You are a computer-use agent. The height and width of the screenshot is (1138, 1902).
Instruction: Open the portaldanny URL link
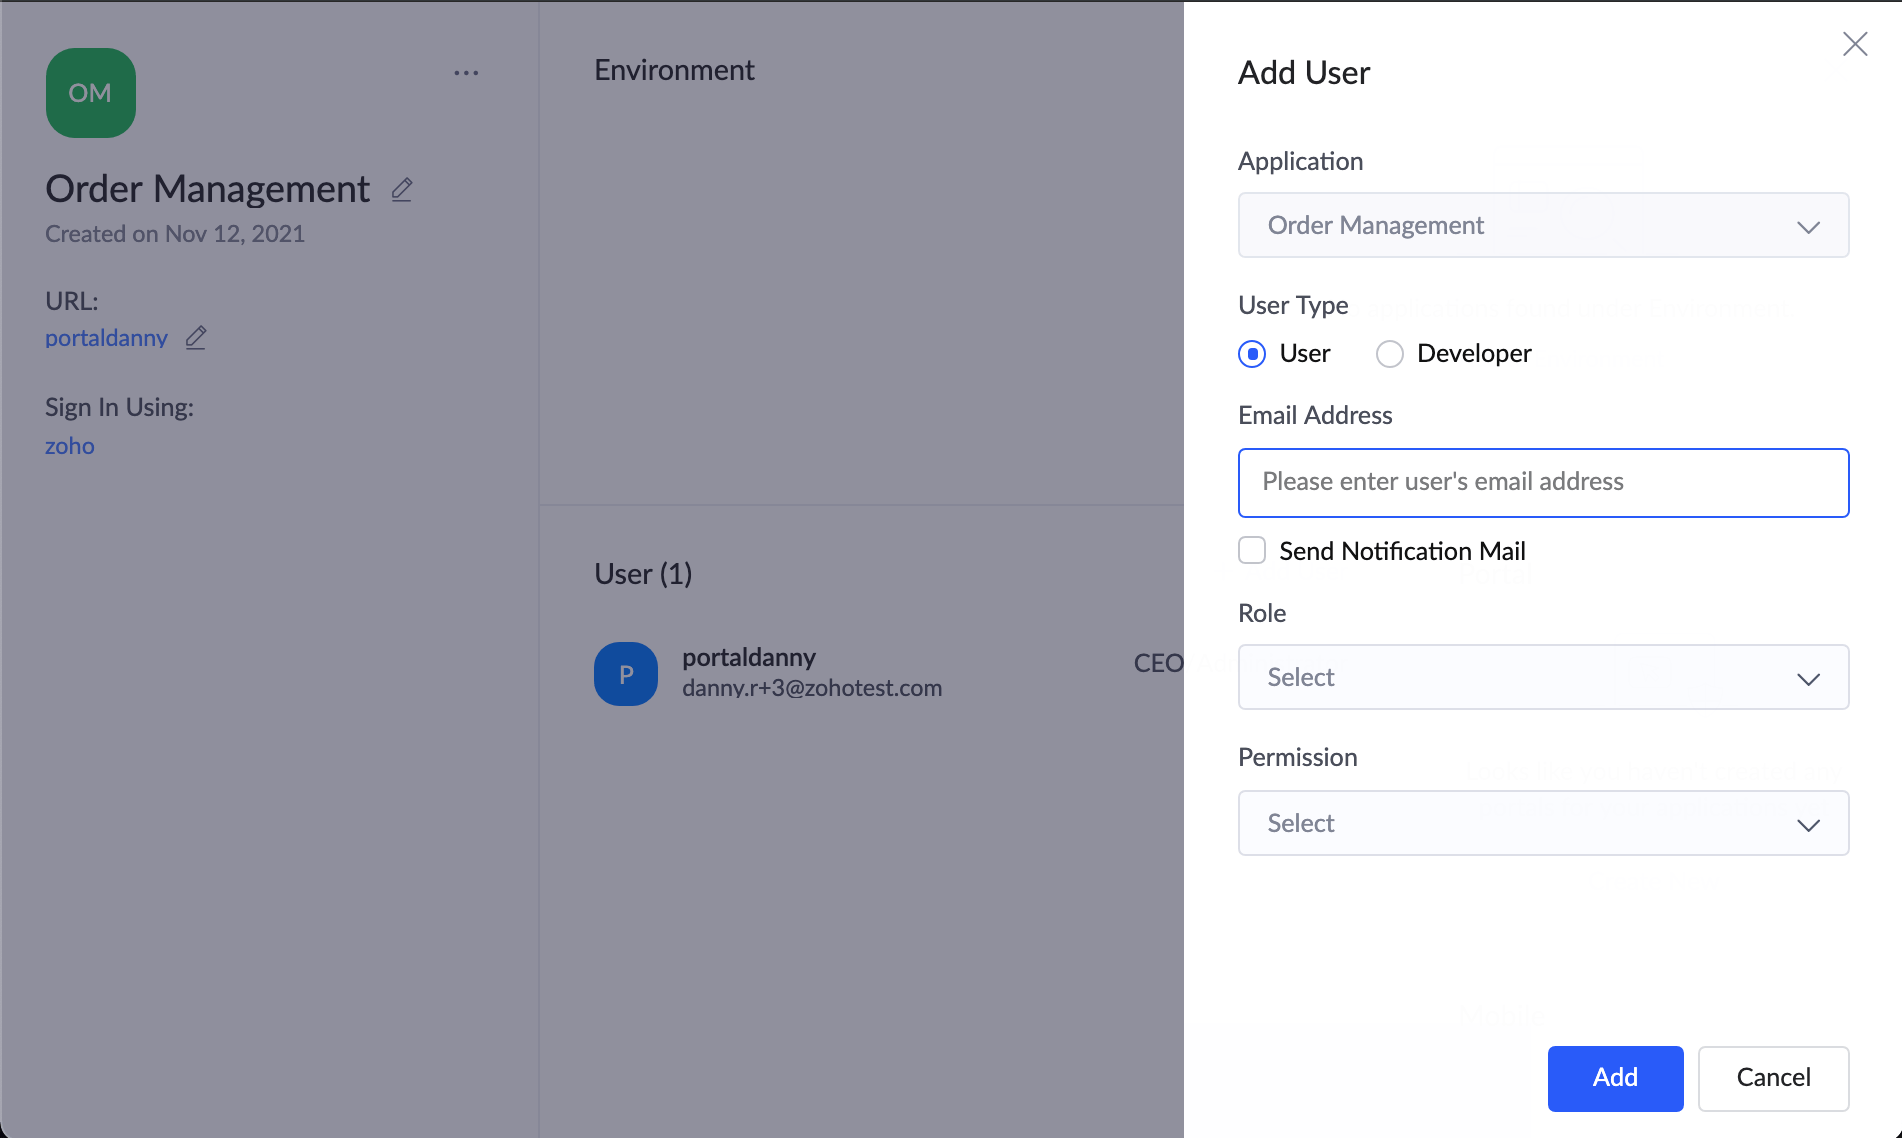[x=106, y=338]
